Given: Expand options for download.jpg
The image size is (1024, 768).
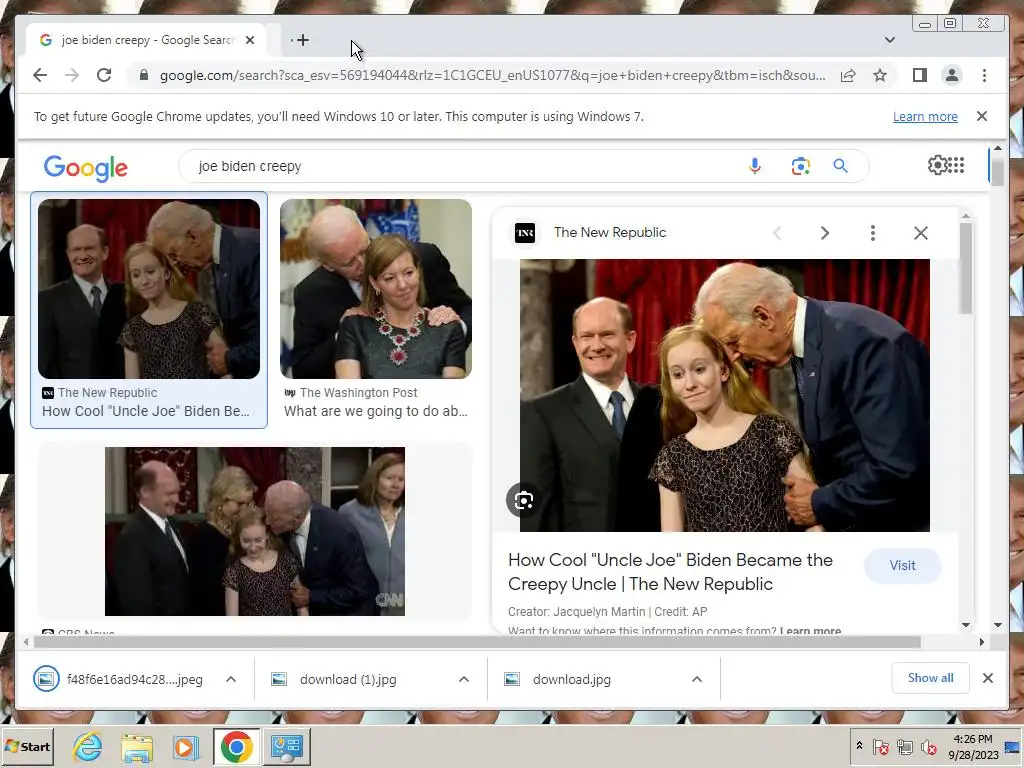Looking at the screenshot, I should (697, 679).
